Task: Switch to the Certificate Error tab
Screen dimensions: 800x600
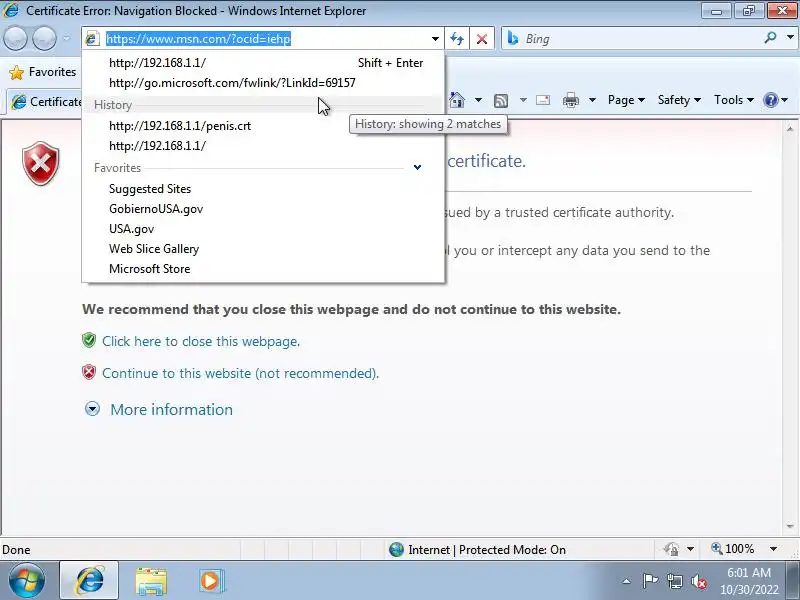Action: coord(45,102)
